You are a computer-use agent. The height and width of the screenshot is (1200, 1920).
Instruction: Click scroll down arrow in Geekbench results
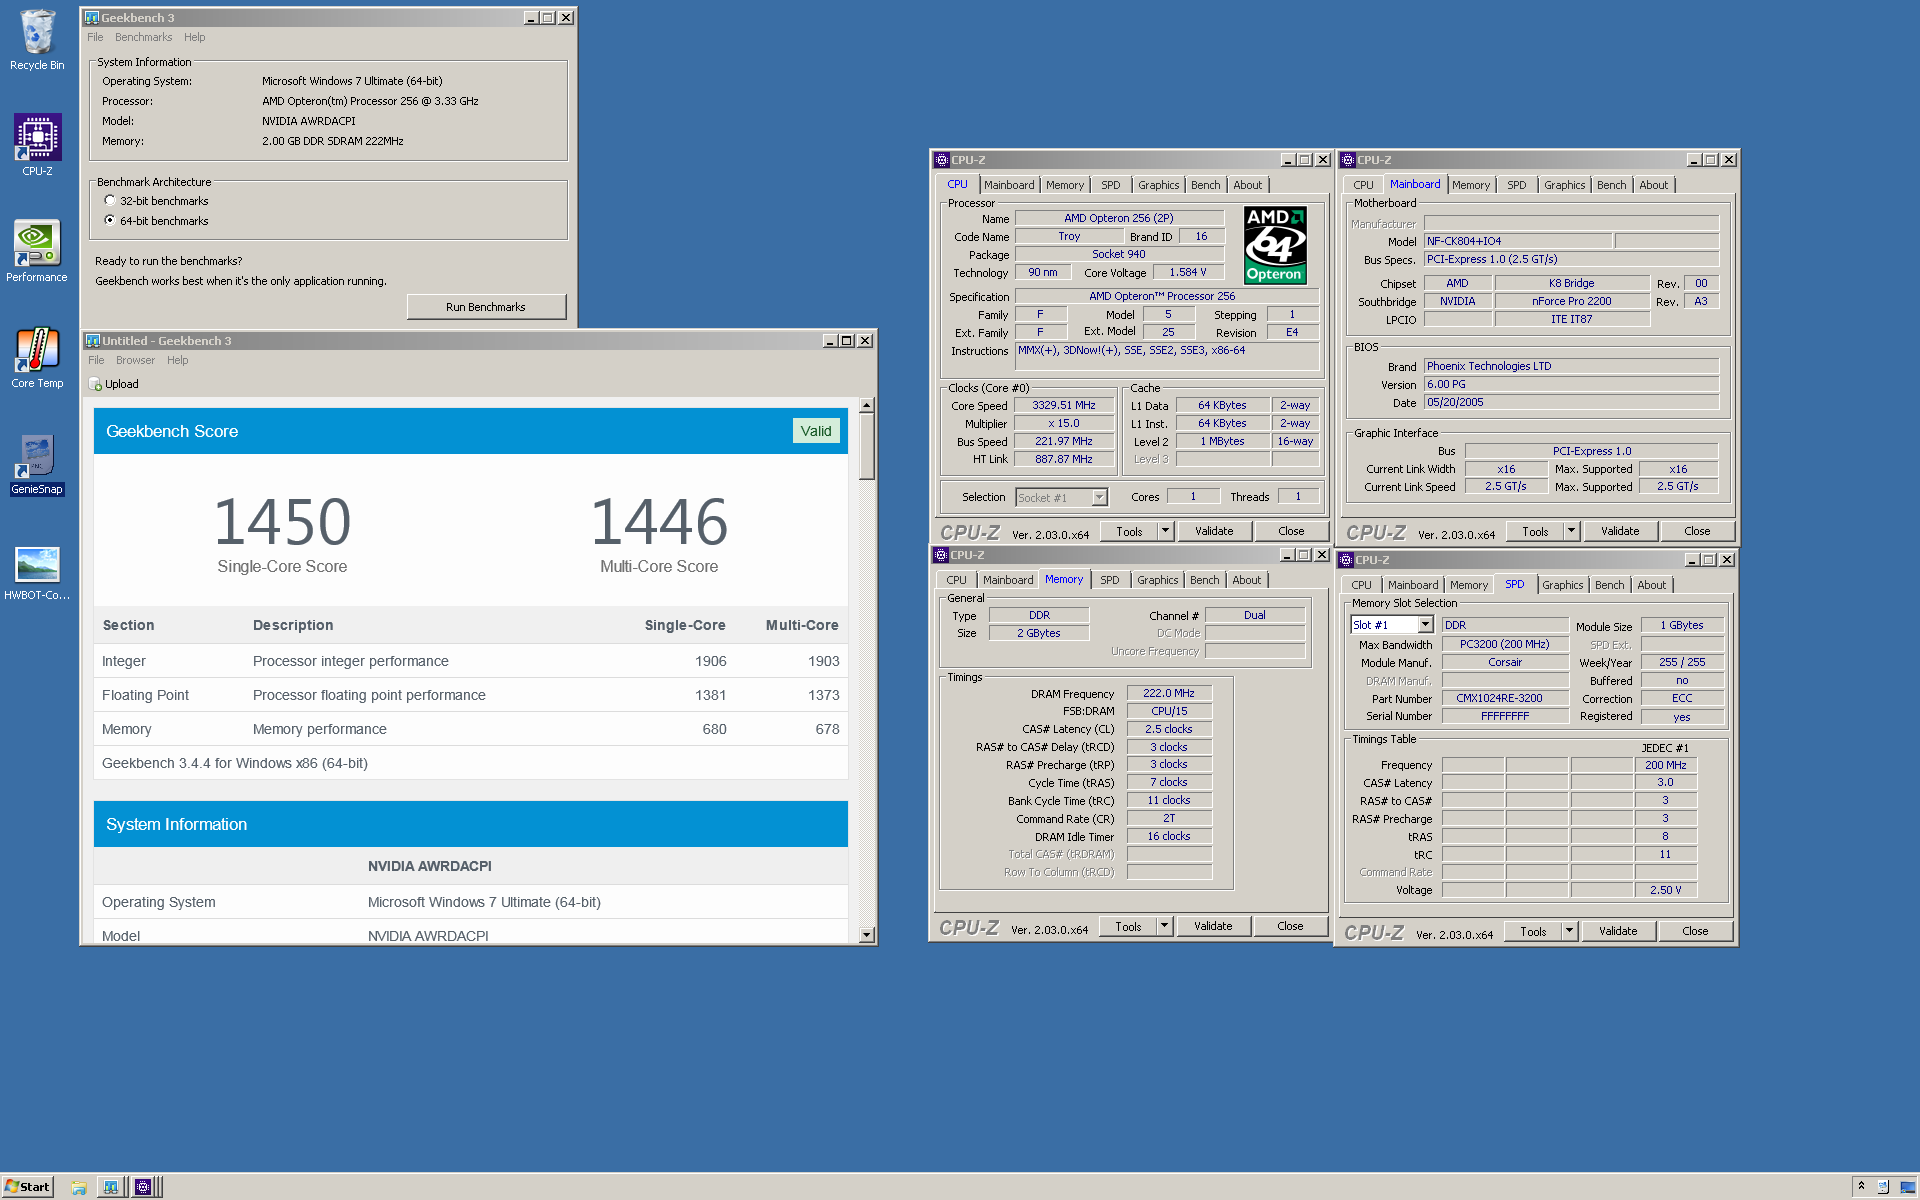click(866, 935)
